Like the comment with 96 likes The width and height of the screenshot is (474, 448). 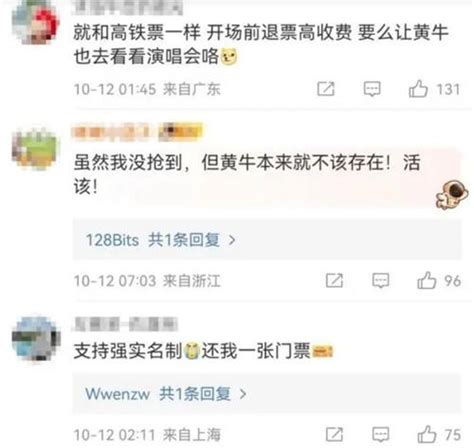(x=427, y=280)
